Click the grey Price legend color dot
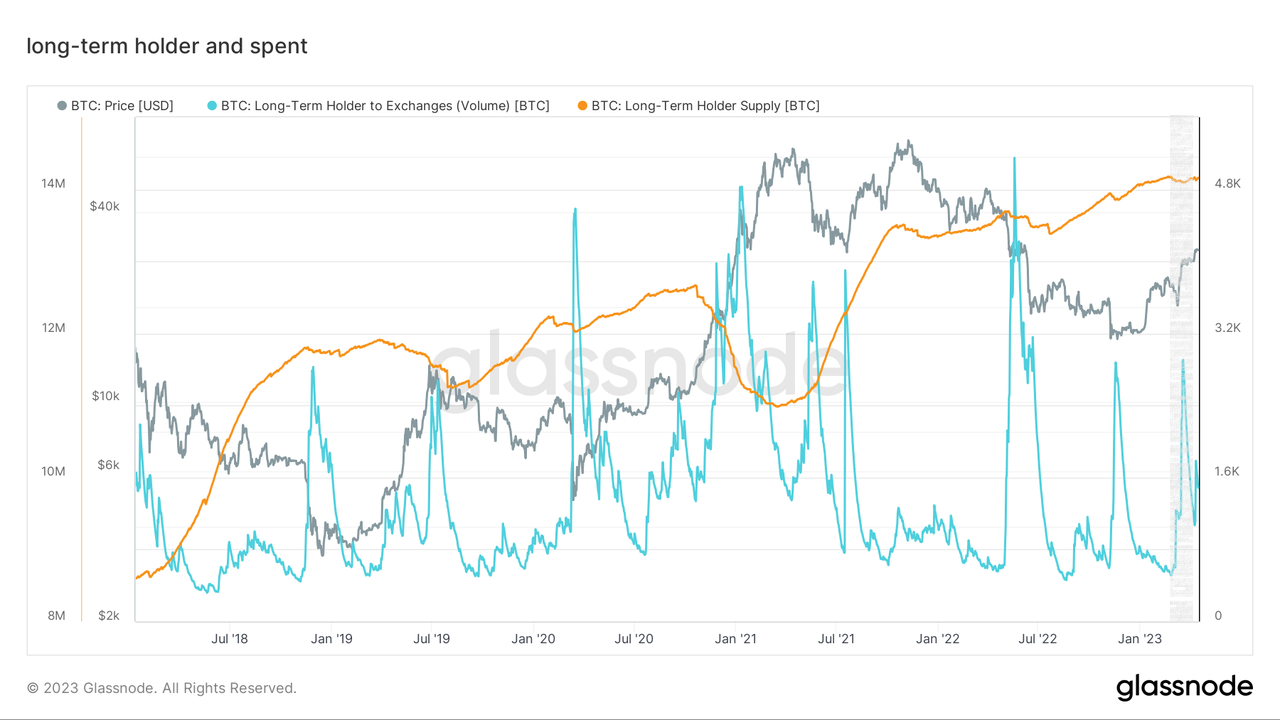 (62, 105)
